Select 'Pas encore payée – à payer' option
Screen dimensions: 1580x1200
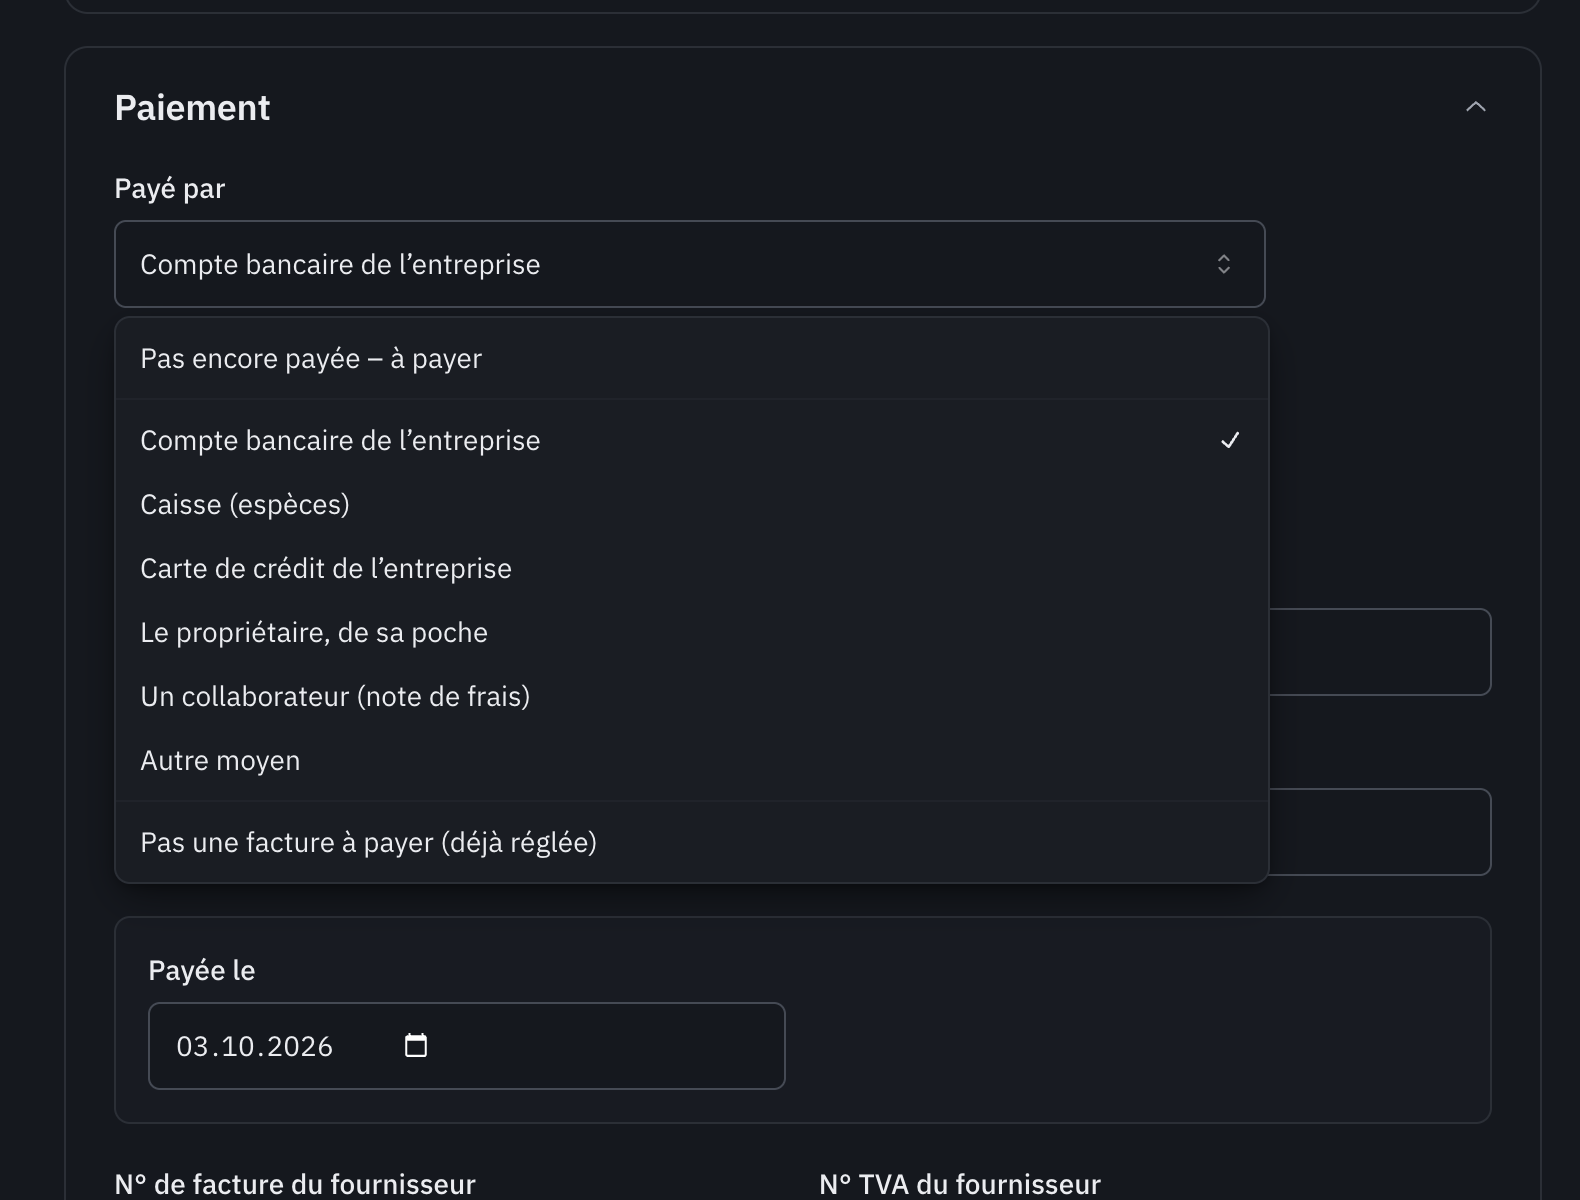pyautogui.click(x=692, y=359)
